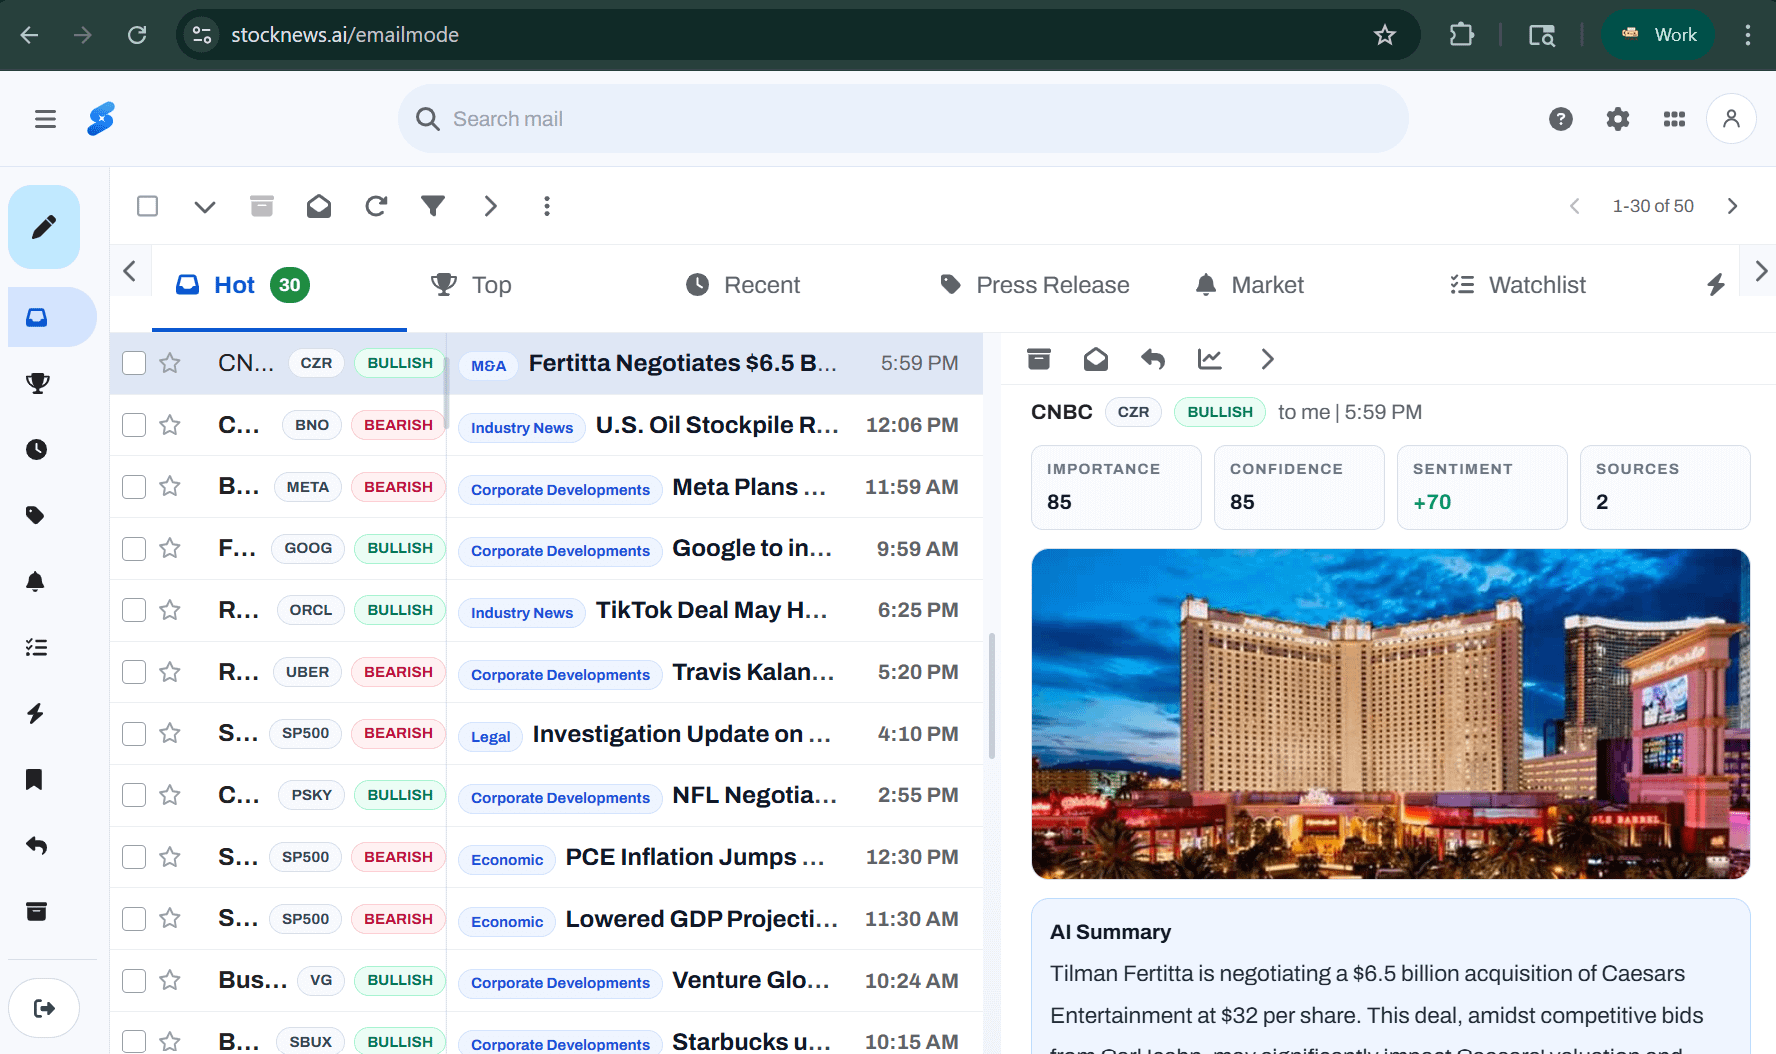Image resolution: width=1776 pixels, height=1054 pixels.
Task: Expand the selection dropdown chevron
Action: [204, 206]
